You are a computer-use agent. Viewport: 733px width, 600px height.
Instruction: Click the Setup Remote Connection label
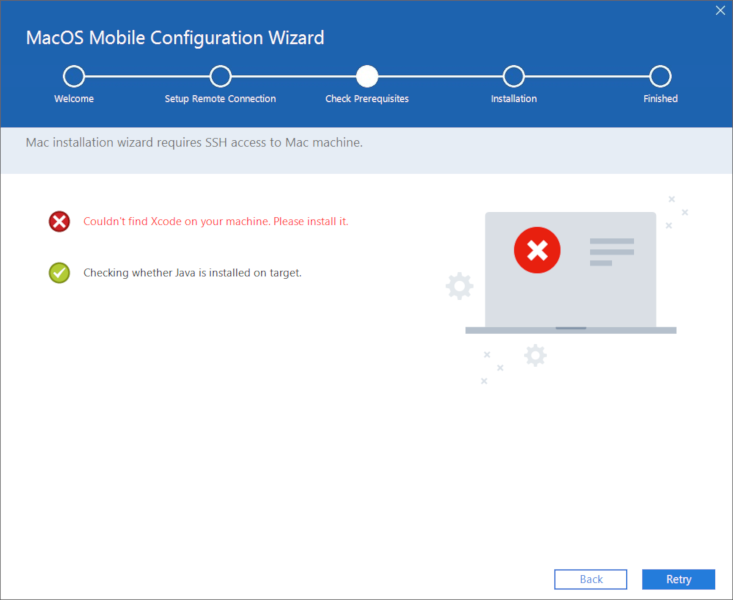(x=220, y=99)
